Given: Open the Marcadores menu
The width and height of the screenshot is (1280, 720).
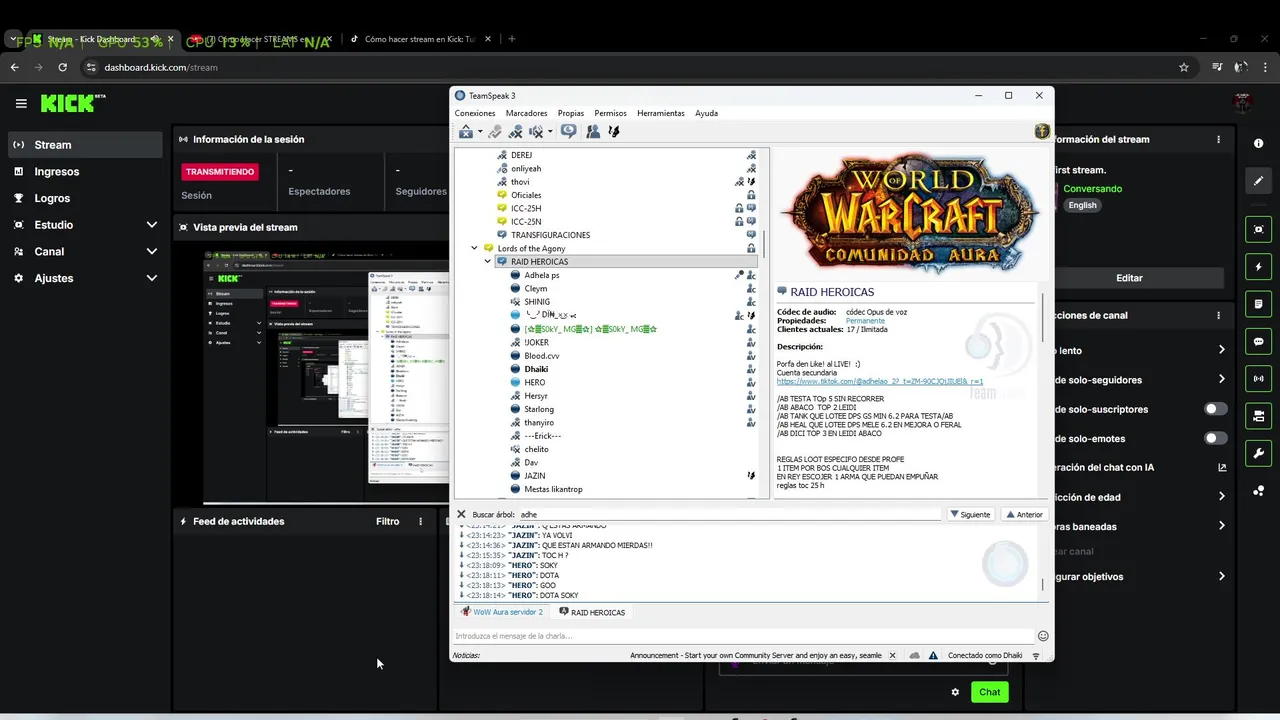Looking at the screenshot, I should pos(527,113).
